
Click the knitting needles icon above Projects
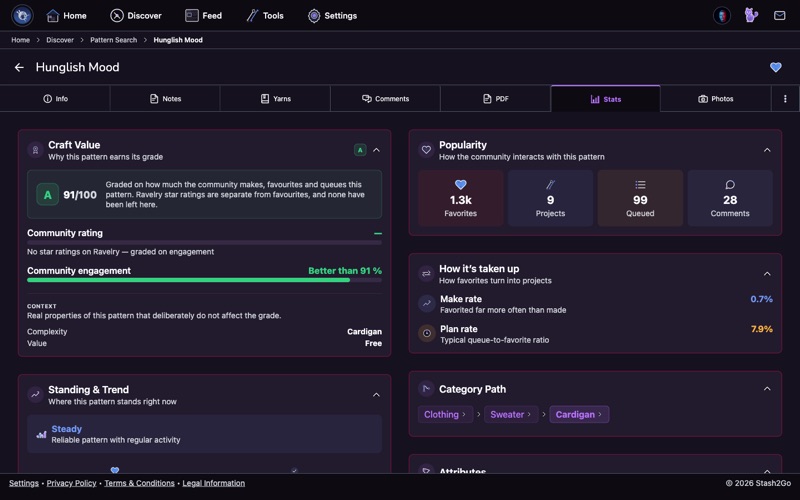[x=551, y=185]
